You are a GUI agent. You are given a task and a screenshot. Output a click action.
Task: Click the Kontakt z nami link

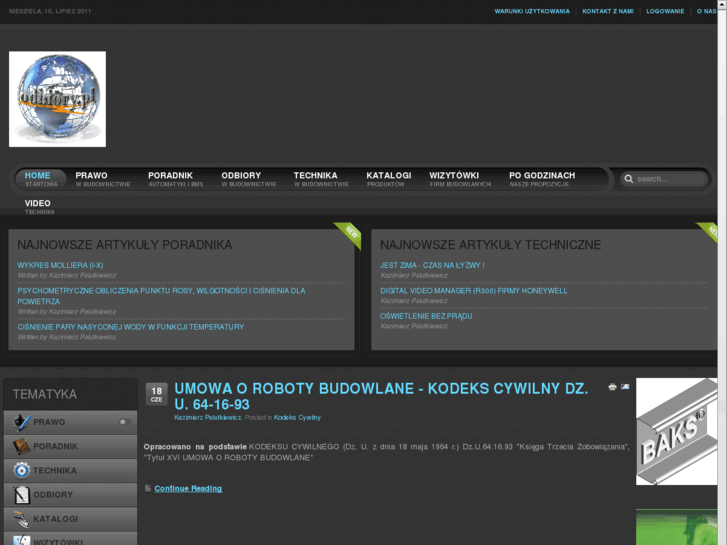pos(608,11)
